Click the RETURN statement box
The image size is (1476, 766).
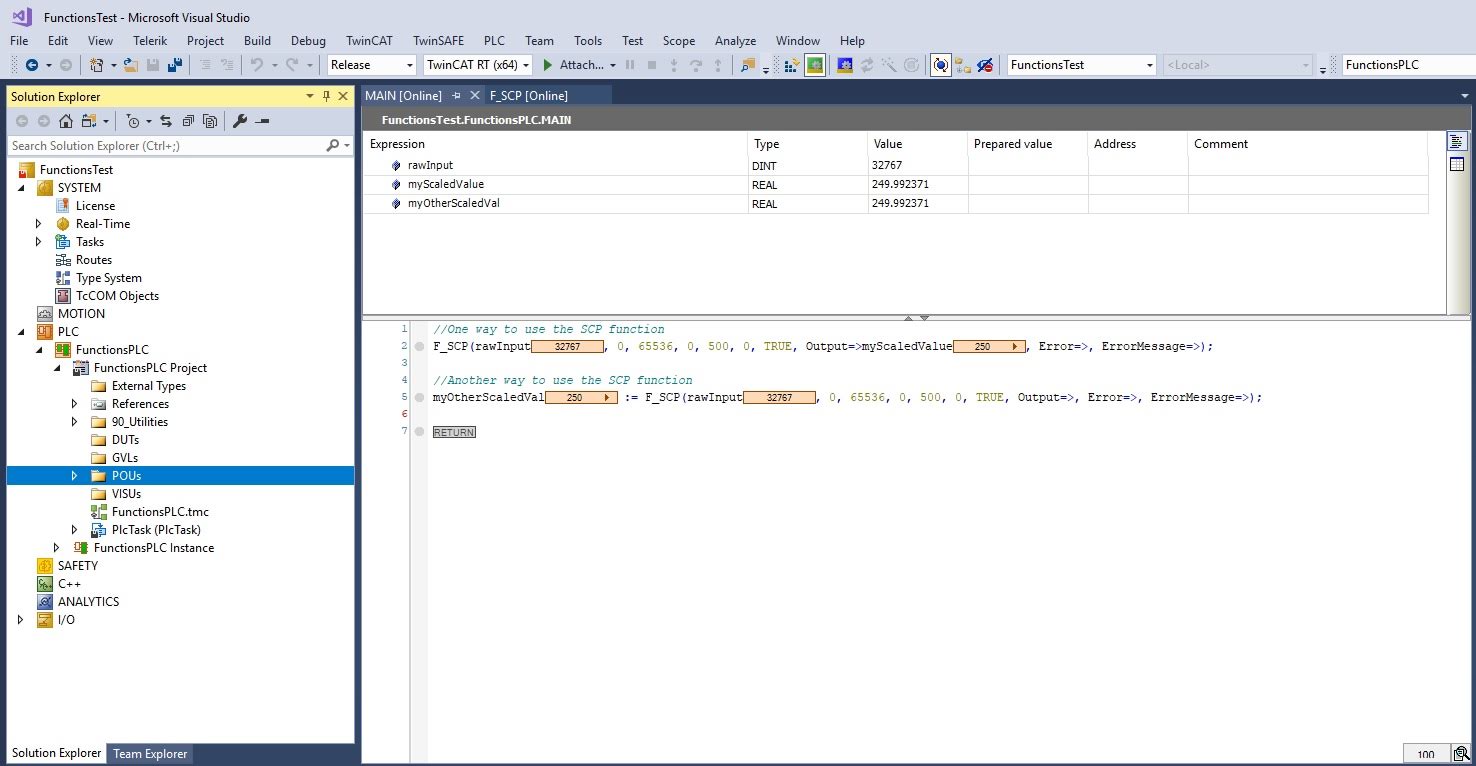click(x=454, y=432)
